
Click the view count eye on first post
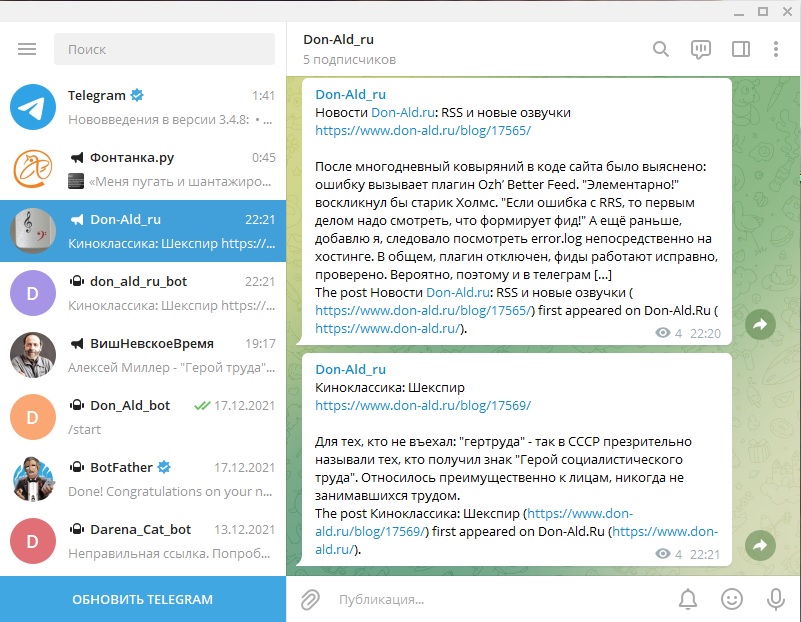(x=663, y=333)
